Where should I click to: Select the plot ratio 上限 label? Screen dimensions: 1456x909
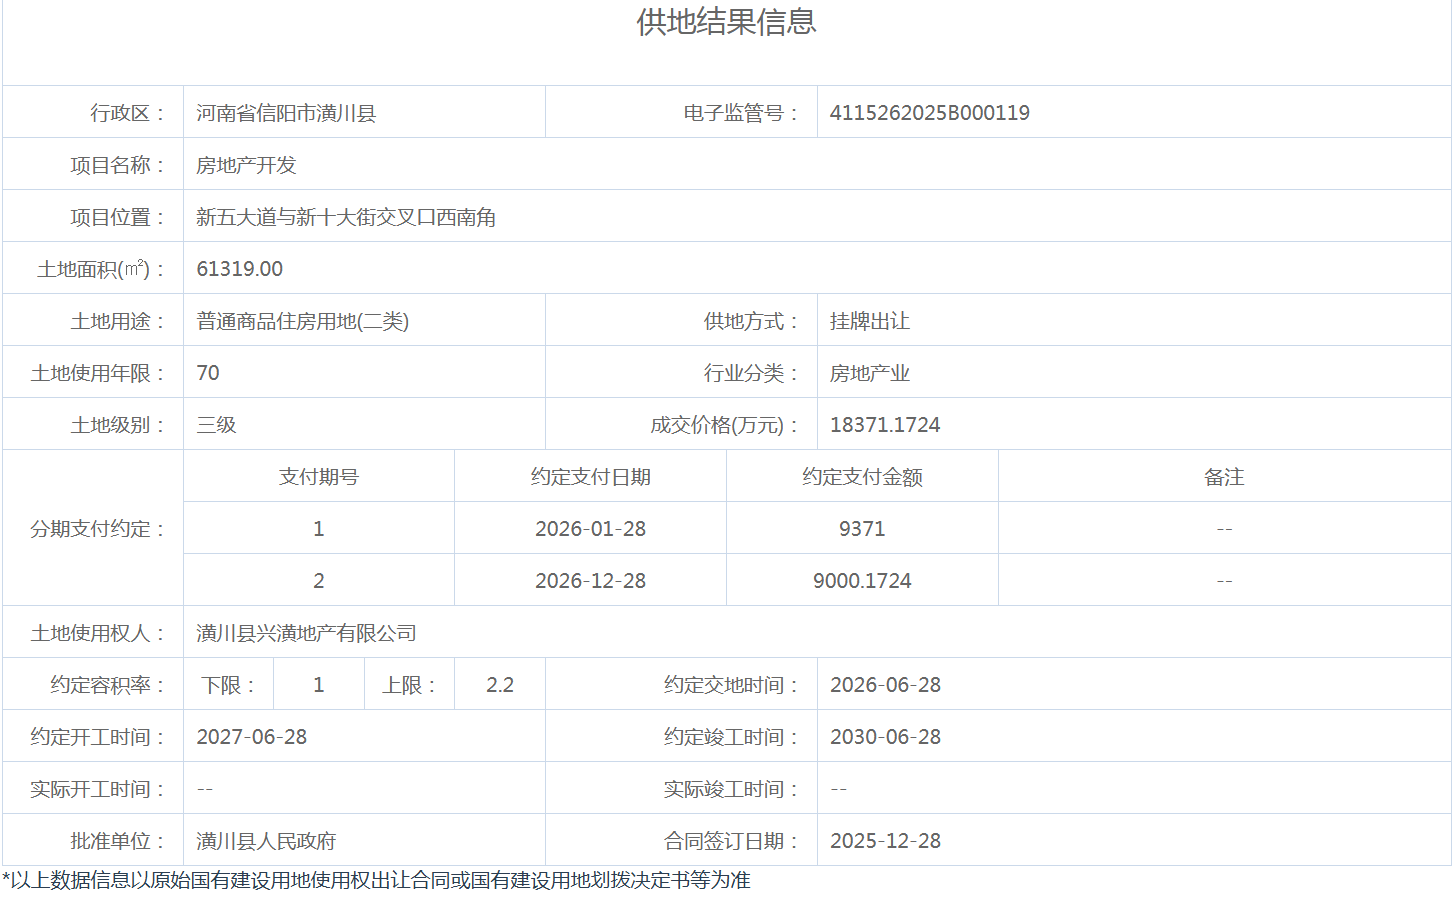pos(409,685)
